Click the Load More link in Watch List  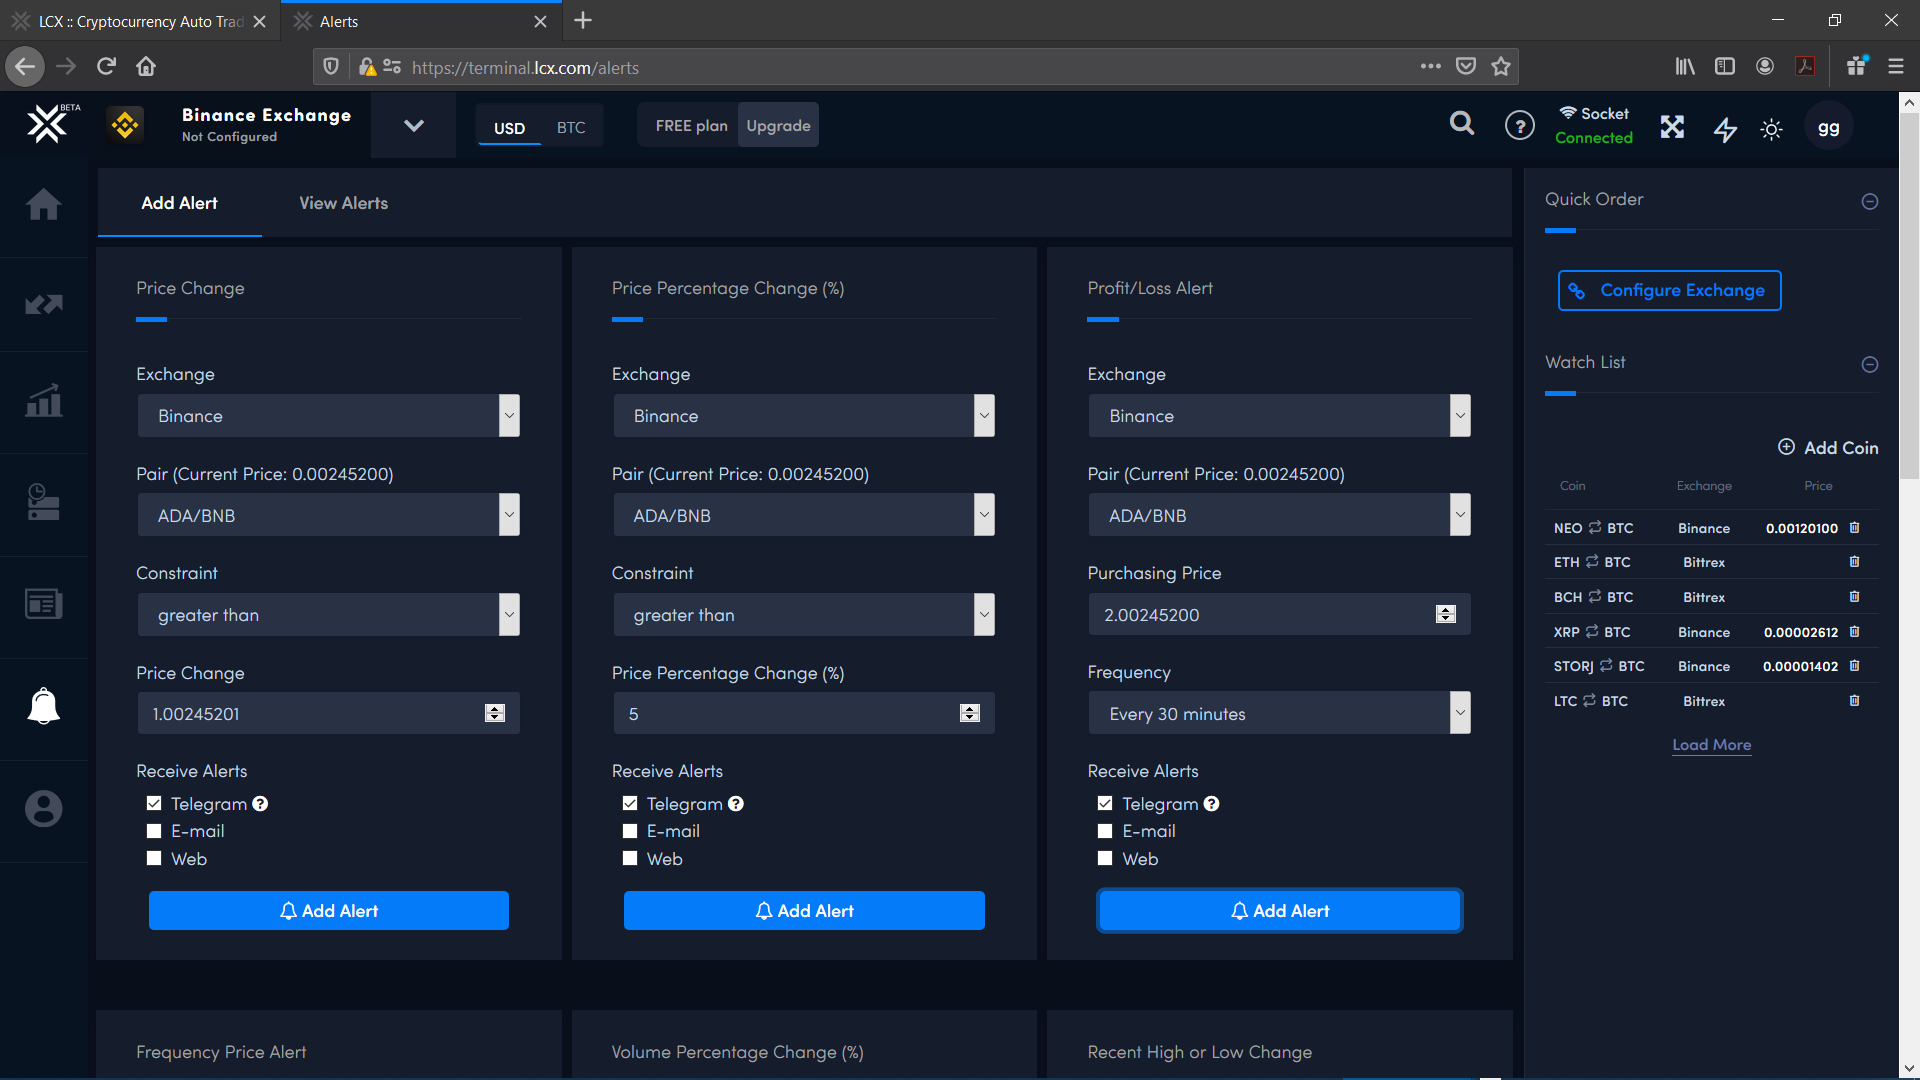(x=1711, y=744)
